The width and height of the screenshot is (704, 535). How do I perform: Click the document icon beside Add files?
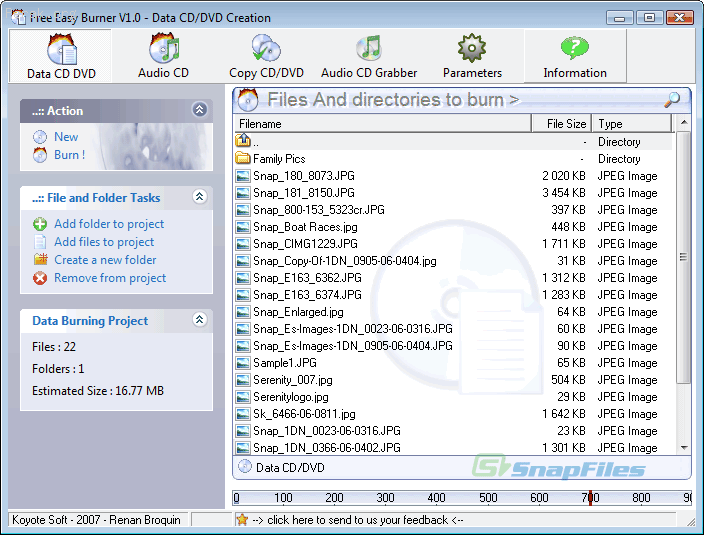pyautogui.click(x=40, y=242)
